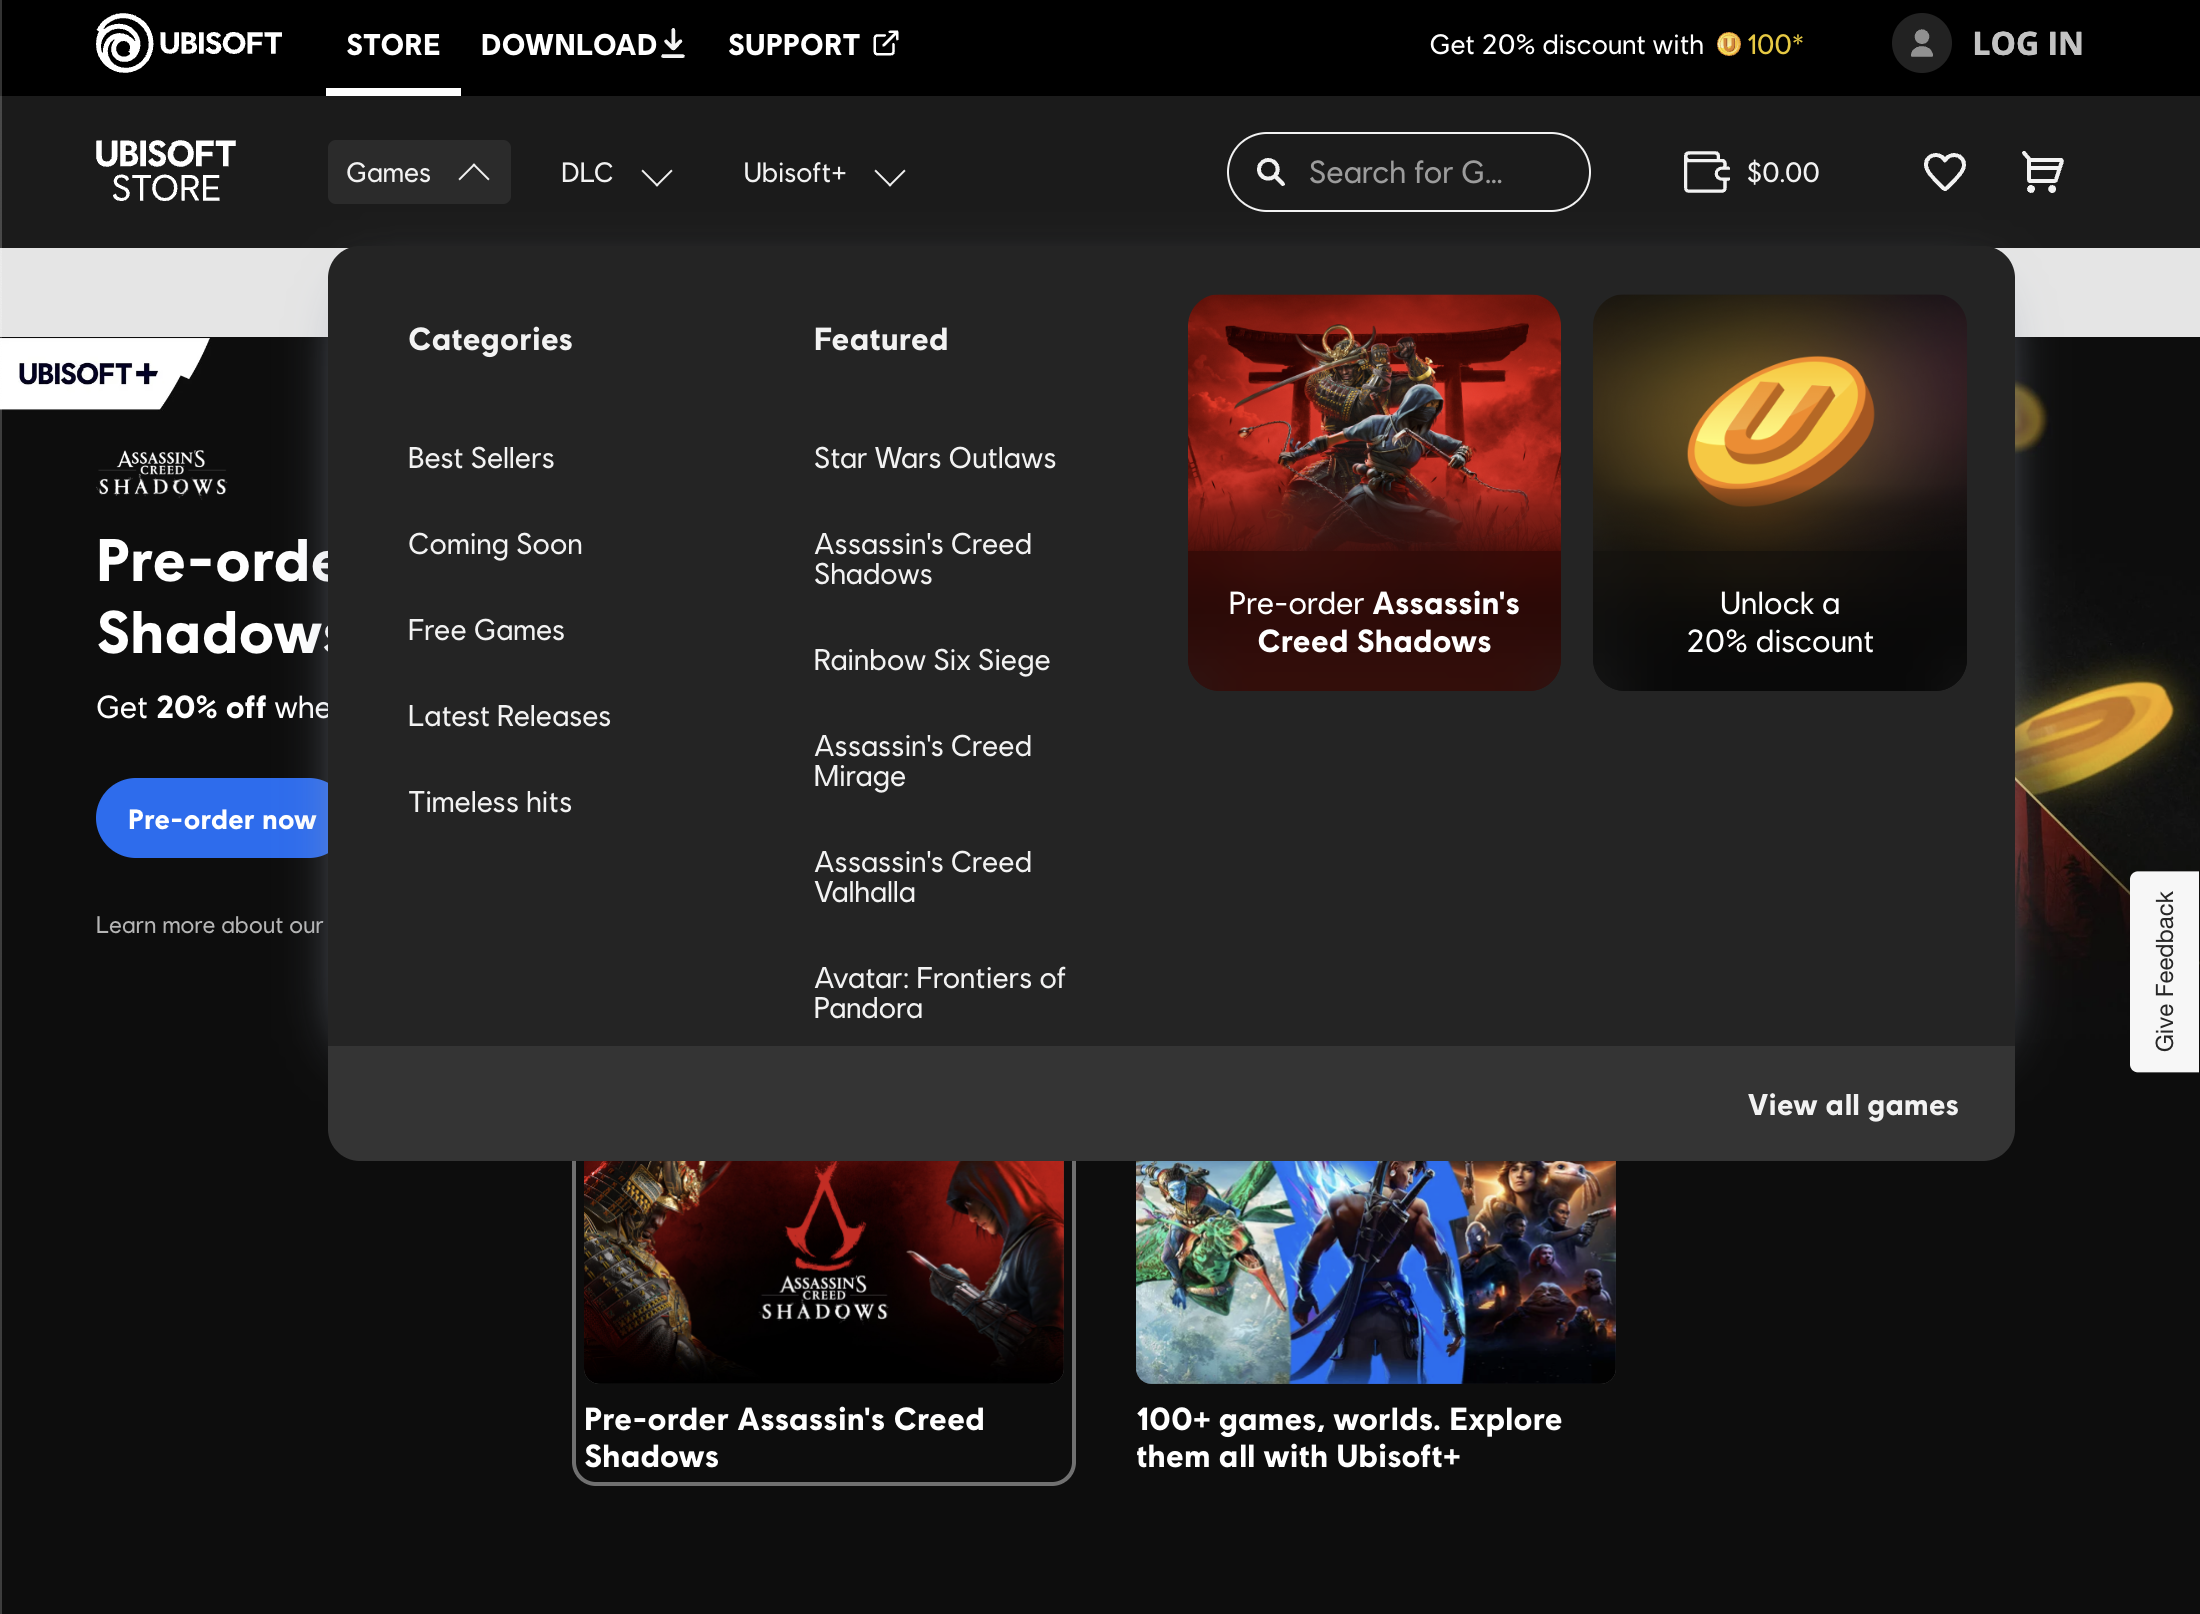Open the Give Feedback panel
Screen dimensions: 2200x1614
(2164, 968)
